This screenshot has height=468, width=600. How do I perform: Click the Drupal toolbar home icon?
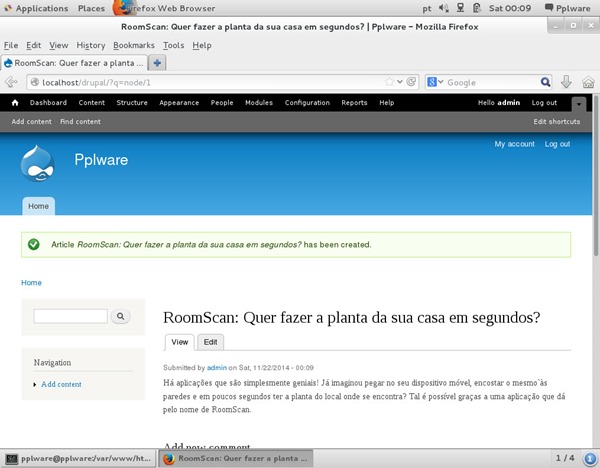pos(15,103)
